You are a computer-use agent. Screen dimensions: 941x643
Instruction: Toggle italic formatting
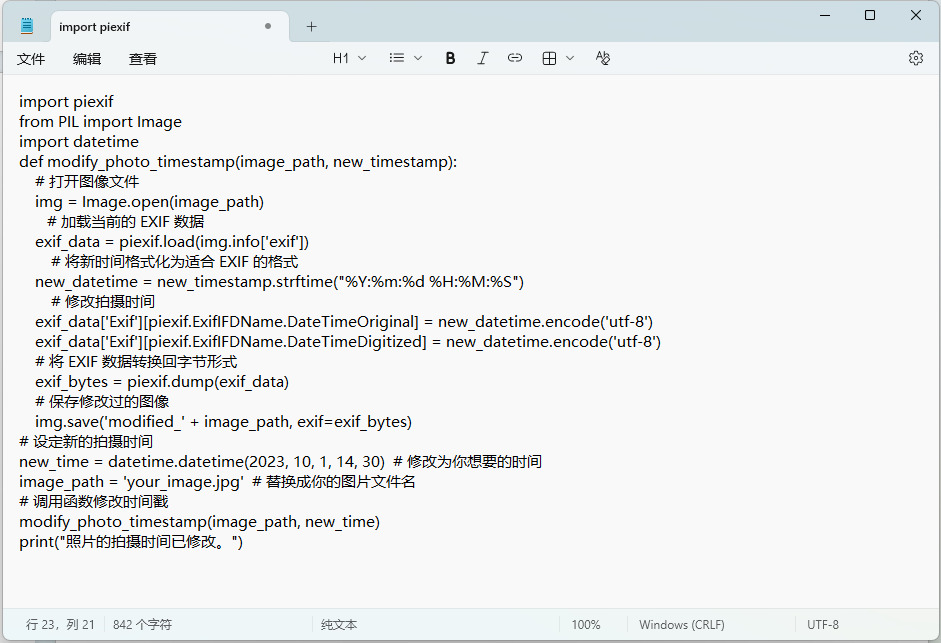[x=483, y=58]
